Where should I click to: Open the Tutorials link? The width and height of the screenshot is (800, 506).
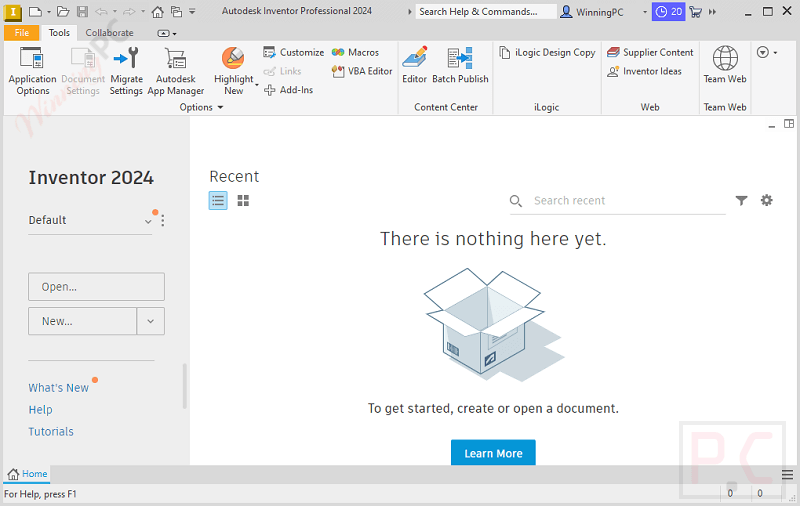pyautogui.click(x=51, y=432)
